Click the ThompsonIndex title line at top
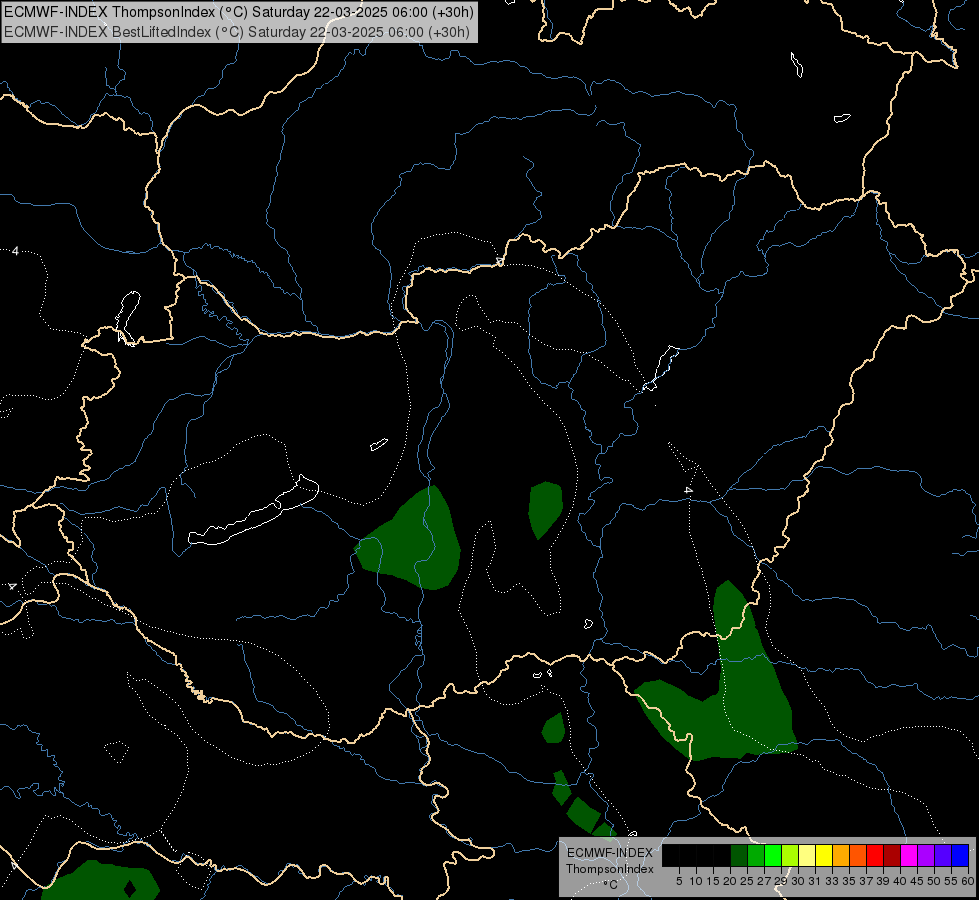This screenshot has height=900, width=979. [x=239, y=12]
